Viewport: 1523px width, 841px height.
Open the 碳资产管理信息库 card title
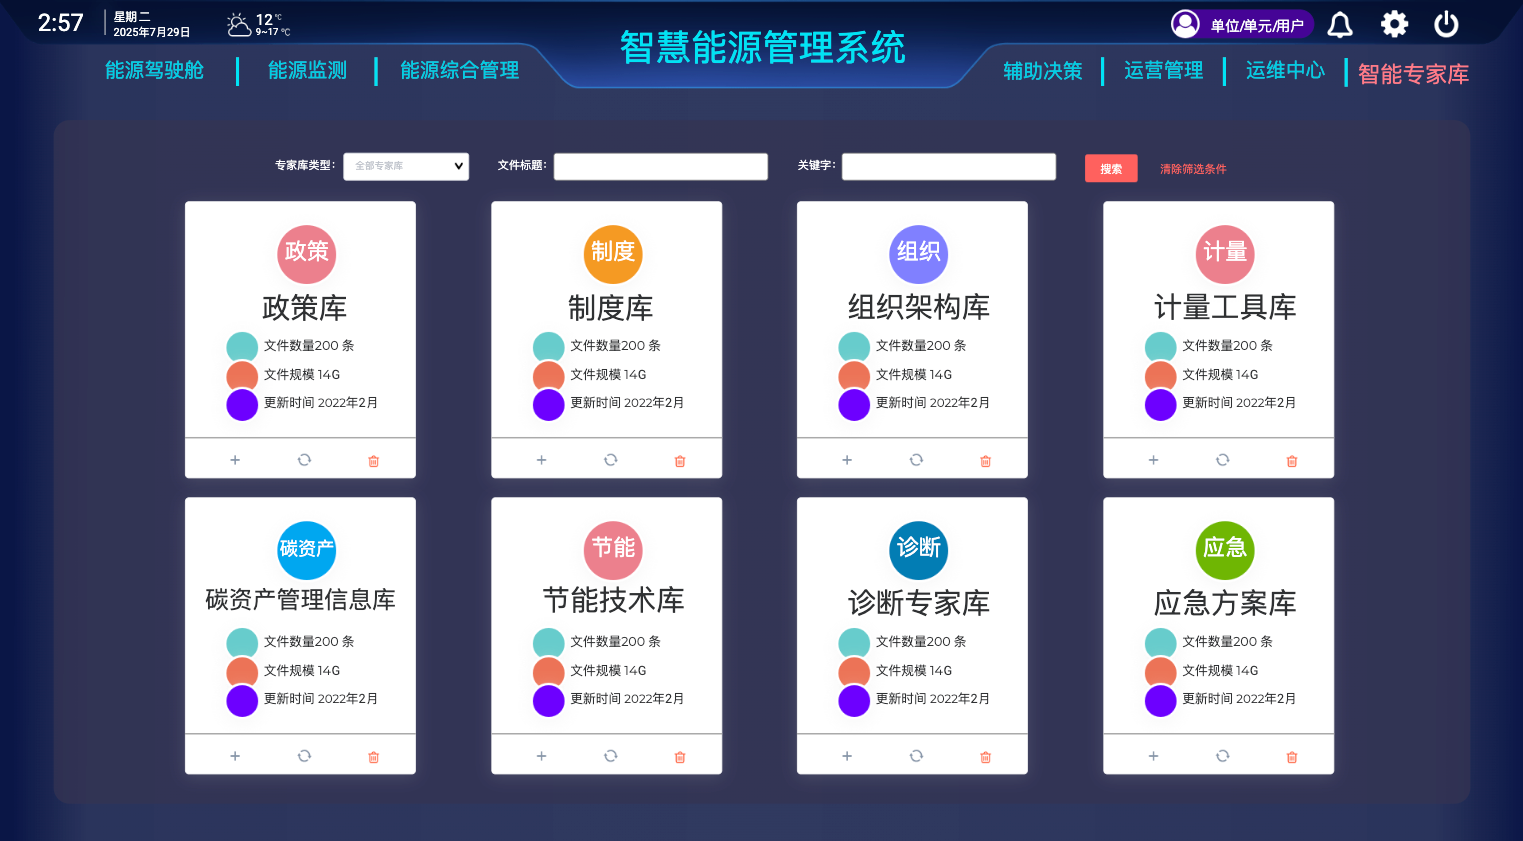300,600
